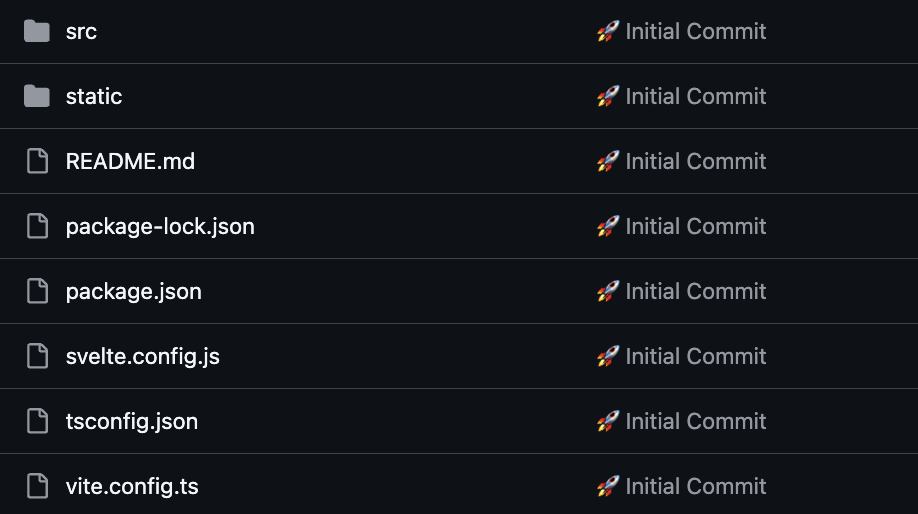Open svelte.config.js file

pyautogui.click(x=143, y=356)
